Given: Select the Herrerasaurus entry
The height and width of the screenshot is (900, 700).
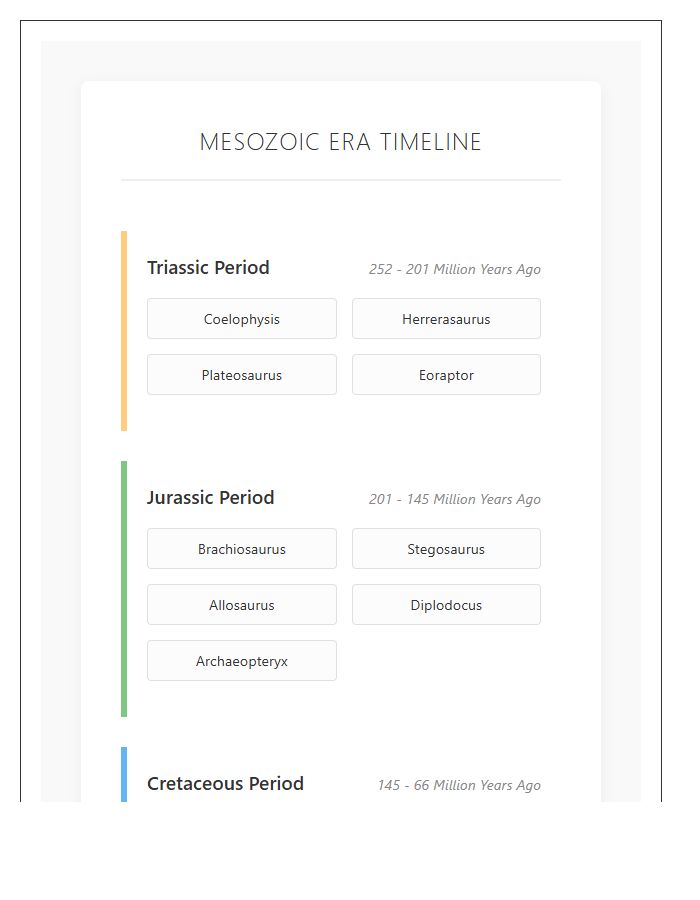Looking at the screenshot, I should pyautogui.click(x=446, y=318).
